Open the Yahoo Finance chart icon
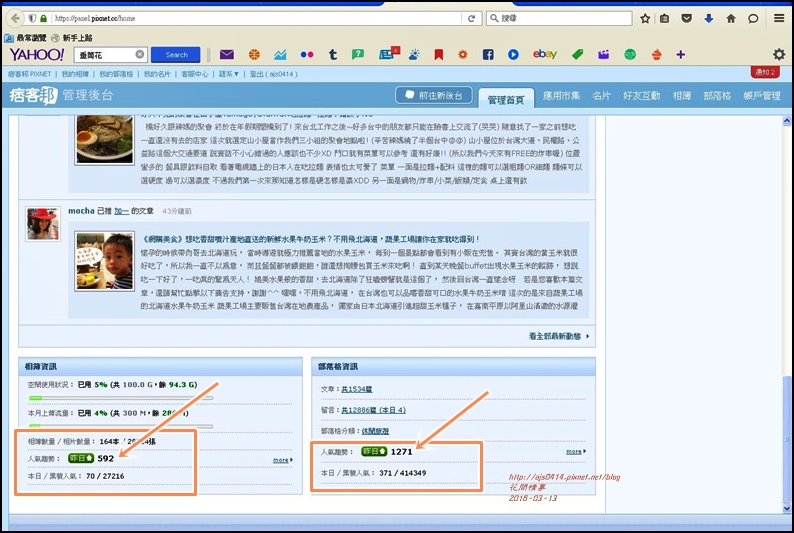 (280, 54)
